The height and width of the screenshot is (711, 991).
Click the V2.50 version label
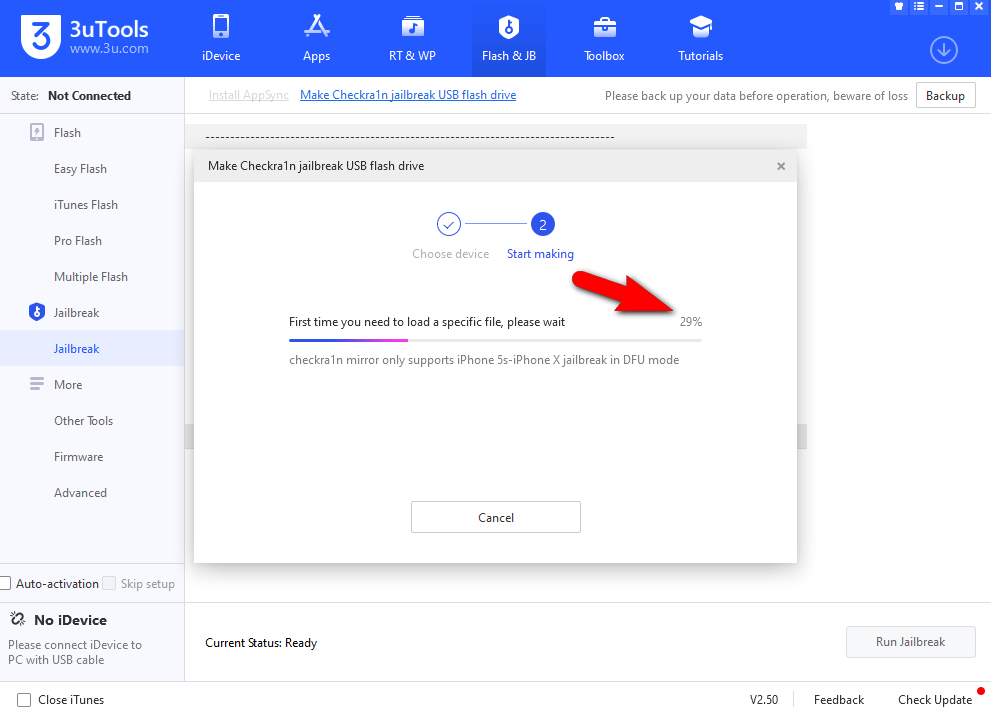[763, 700]
